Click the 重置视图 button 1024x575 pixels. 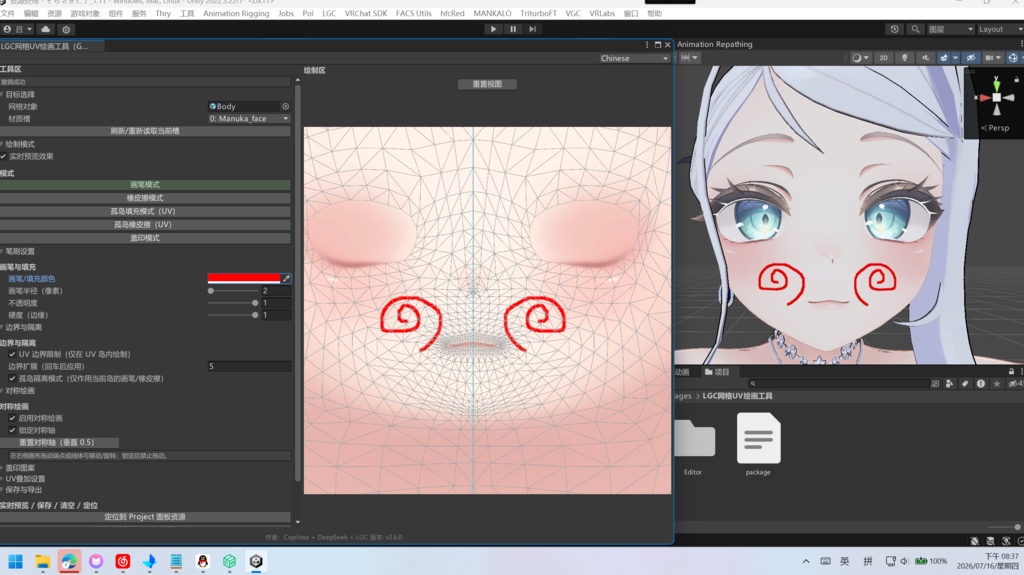[487, 84]
